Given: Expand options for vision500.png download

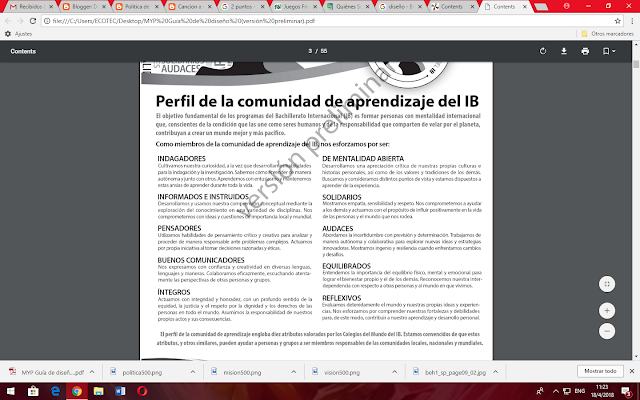Looking at the screenshot, I should pos(394,372).
